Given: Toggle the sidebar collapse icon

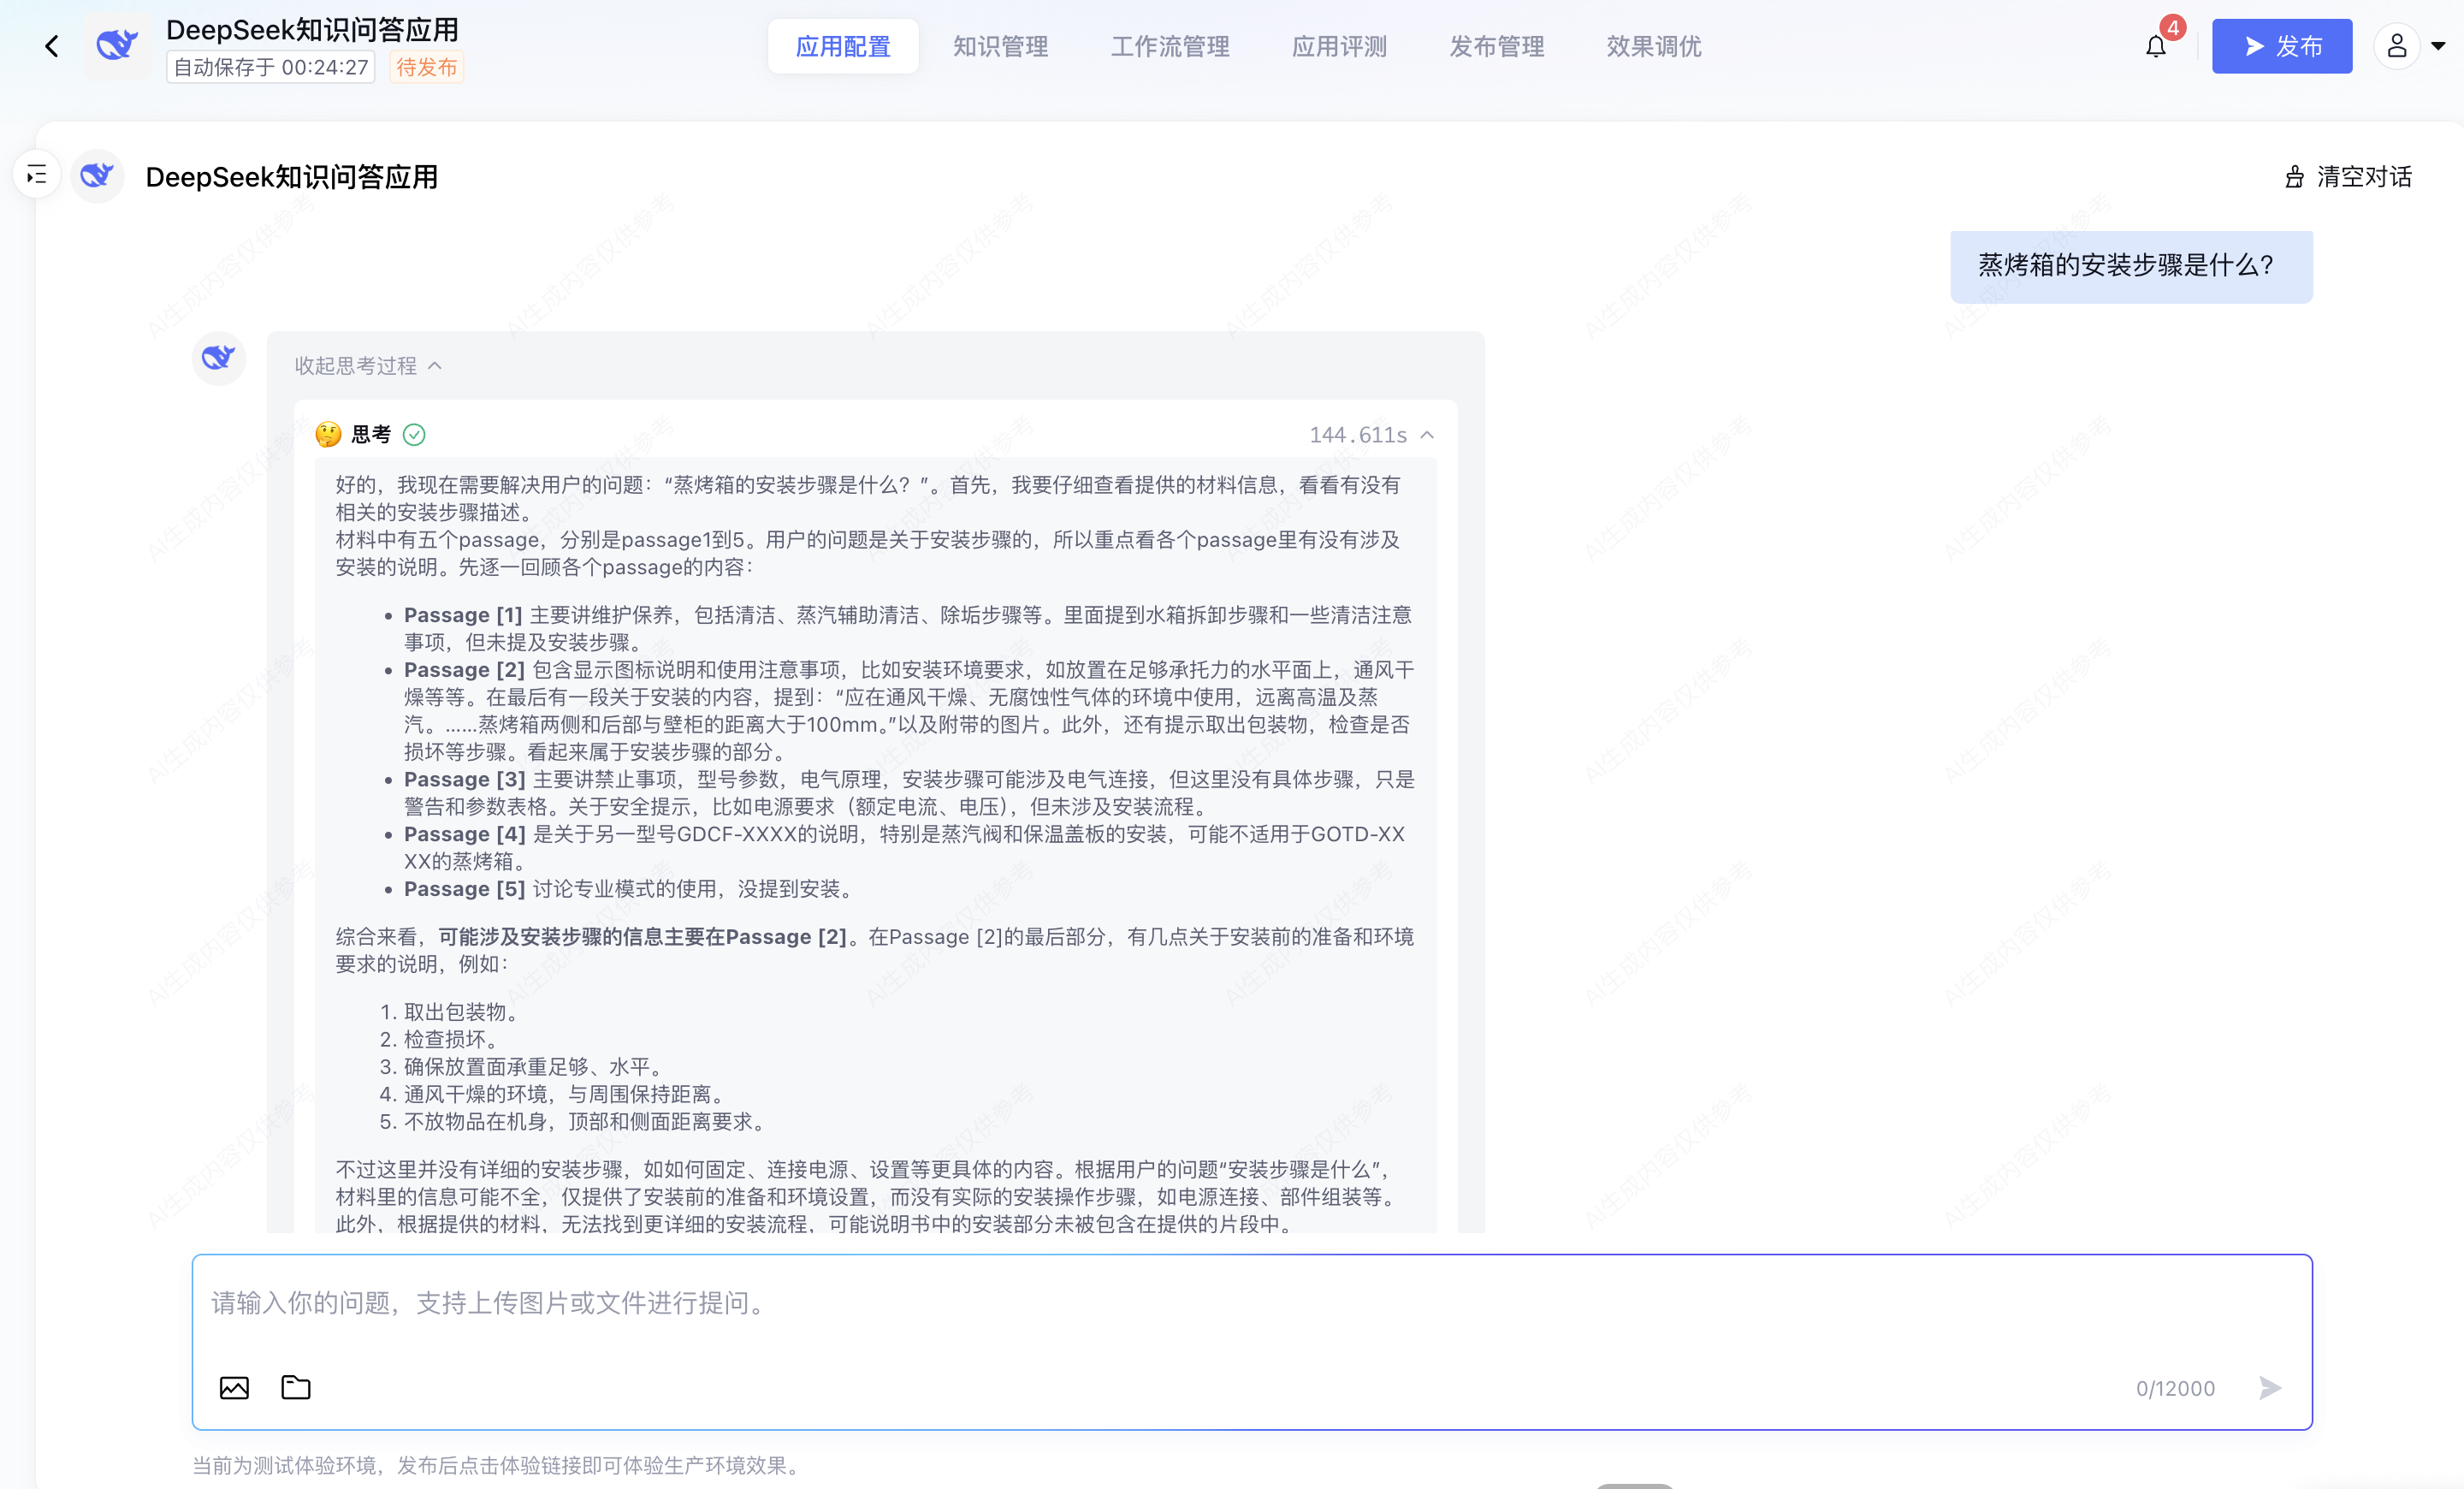Looking at the screenshot, I should pos(37,175).
